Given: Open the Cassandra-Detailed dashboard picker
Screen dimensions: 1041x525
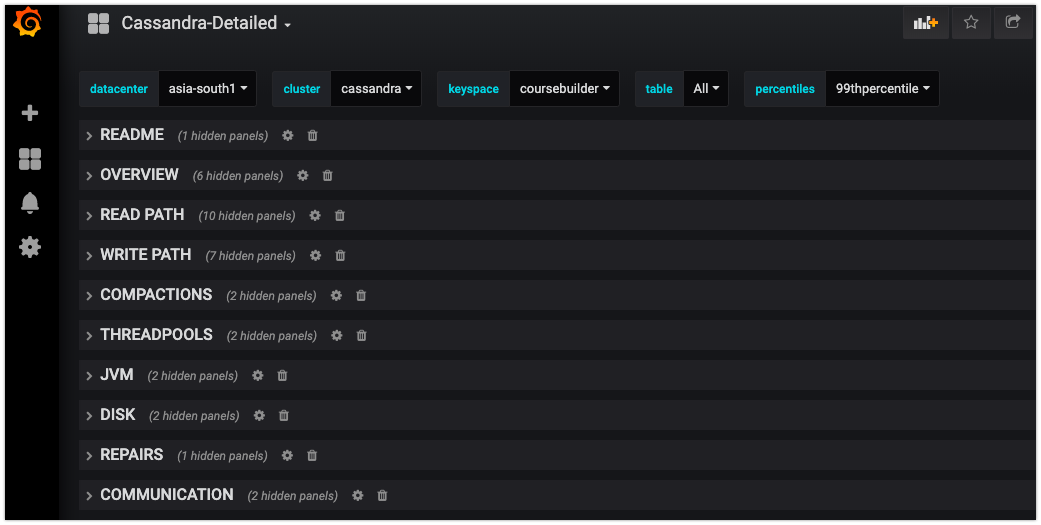Looking at the screenshot, I should (x=206, y=23).
